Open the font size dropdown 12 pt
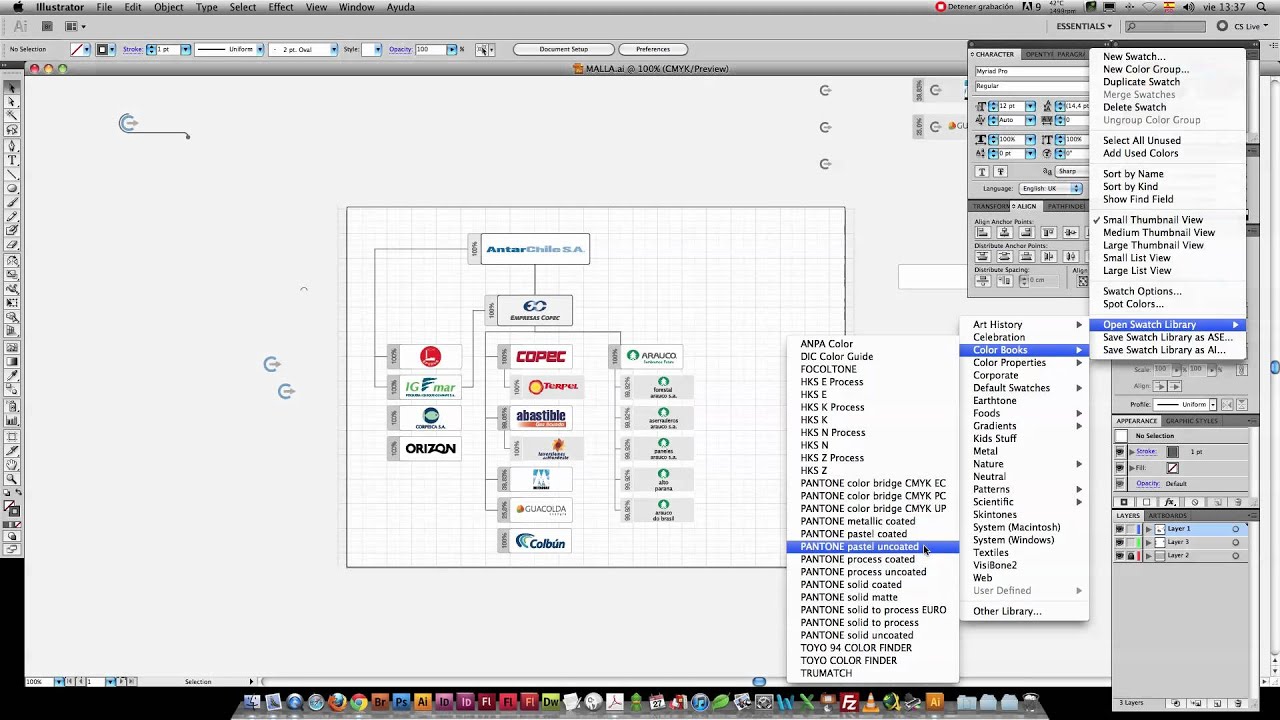1280x720 pixels. (1029, 106)
